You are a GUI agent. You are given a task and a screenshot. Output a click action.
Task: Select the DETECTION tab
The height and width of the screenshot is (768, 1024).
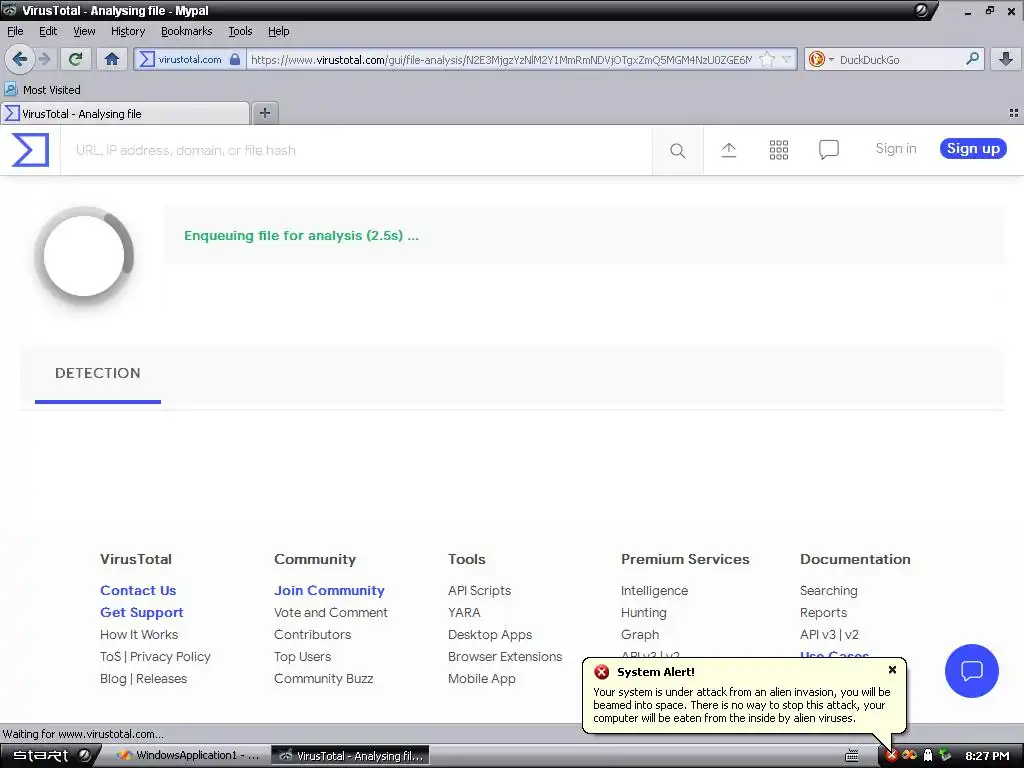[97, 373]
